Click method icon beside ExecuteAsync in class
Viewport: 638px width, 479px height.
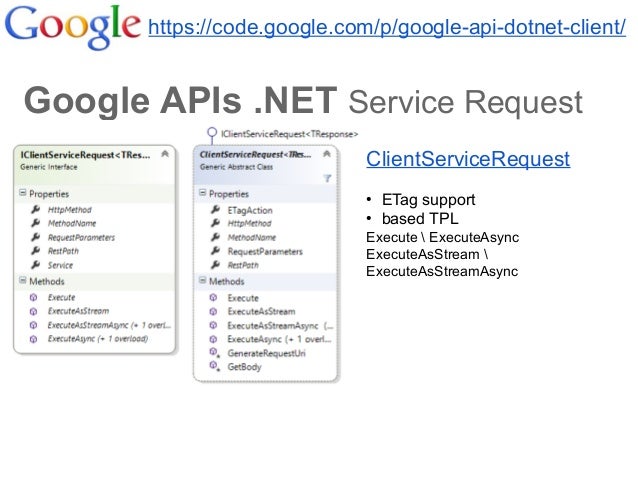(x=213, y=339)
